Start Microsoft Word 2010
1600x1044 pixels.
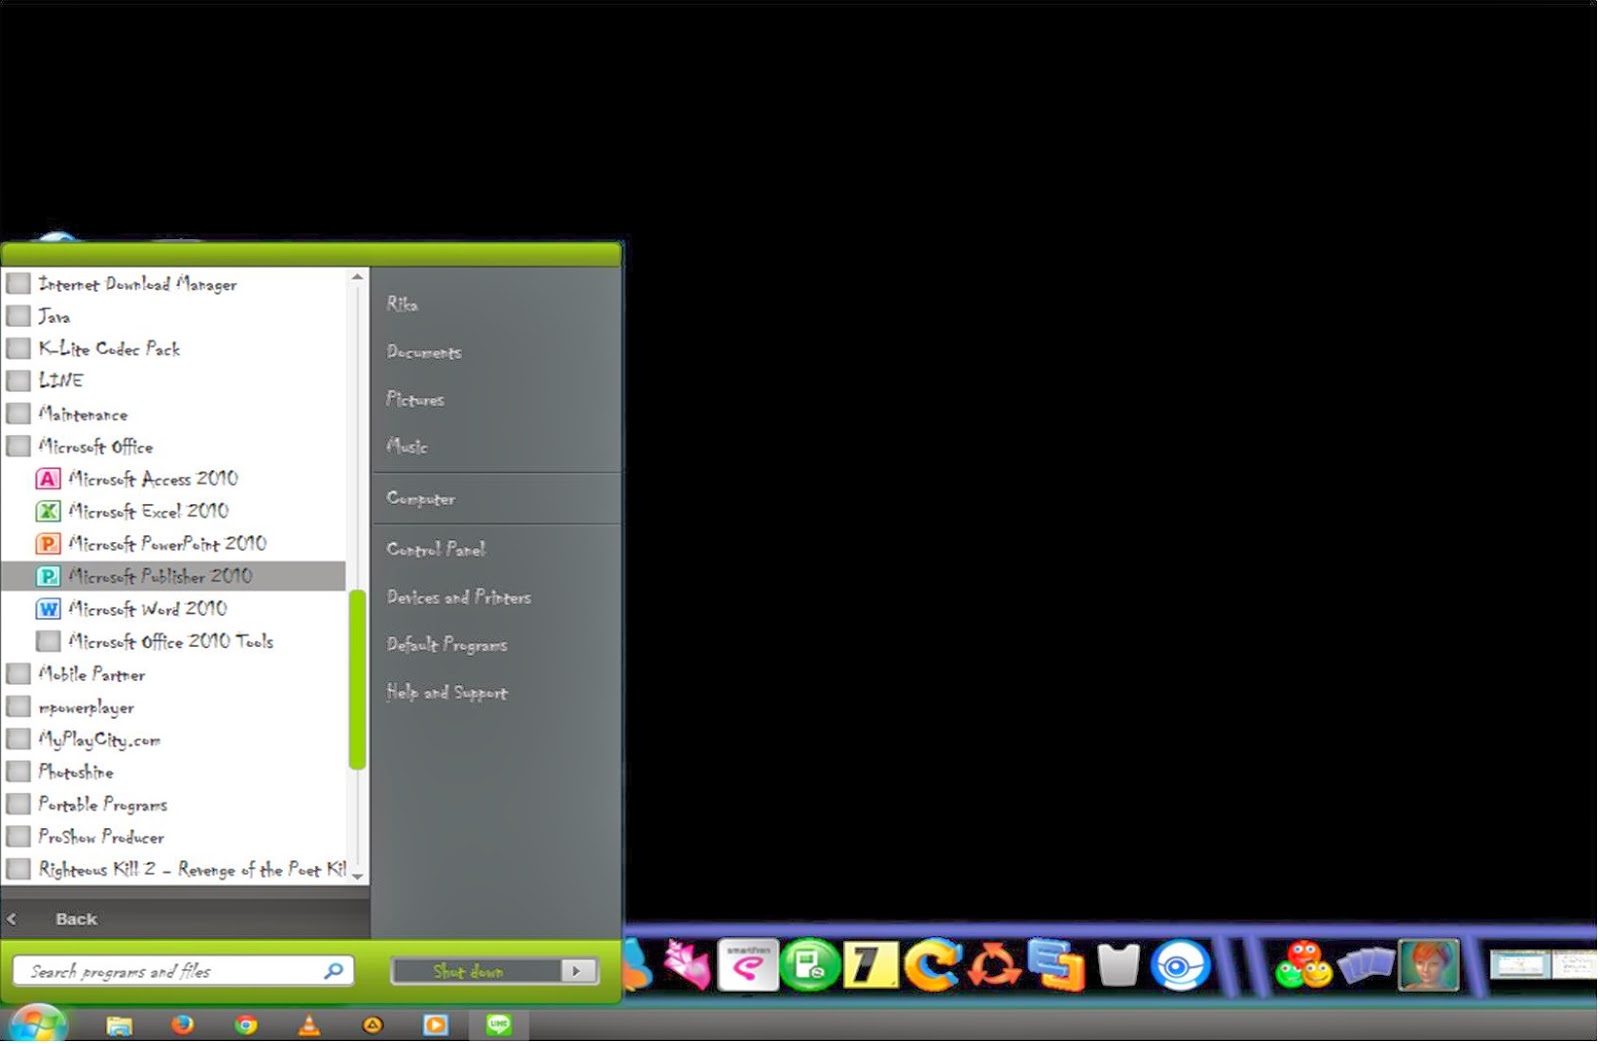click(x=132, y=609)
